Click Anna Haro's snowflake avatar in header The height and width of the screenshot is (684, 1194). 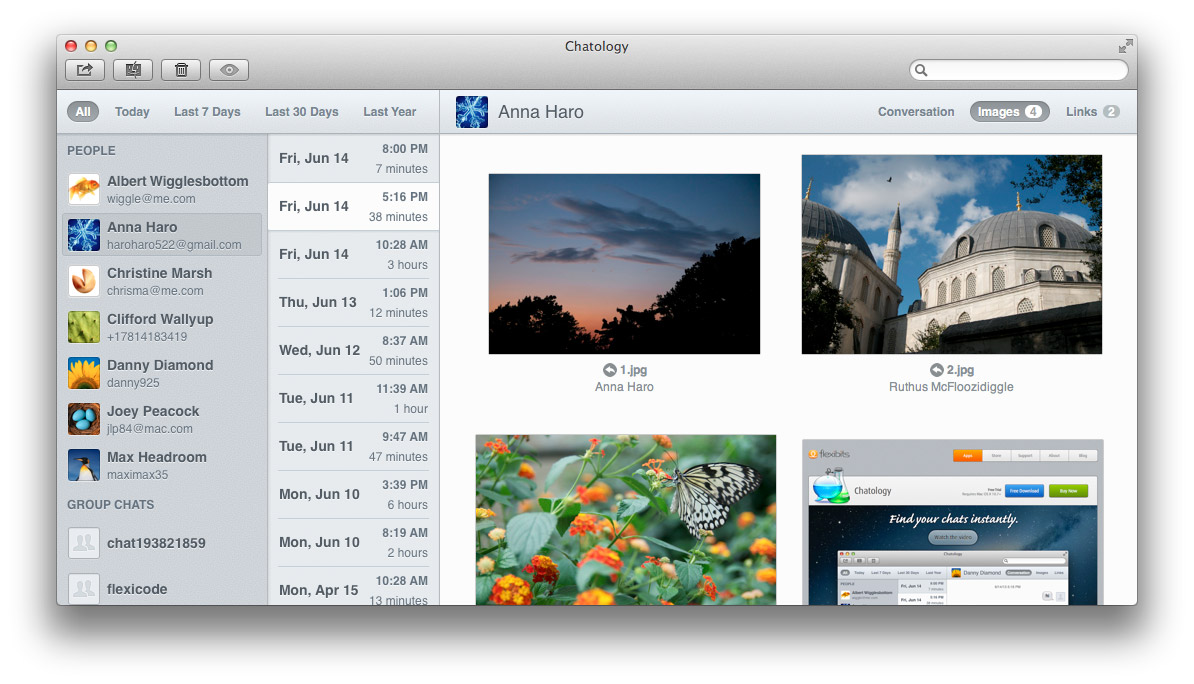click(472, 112)
